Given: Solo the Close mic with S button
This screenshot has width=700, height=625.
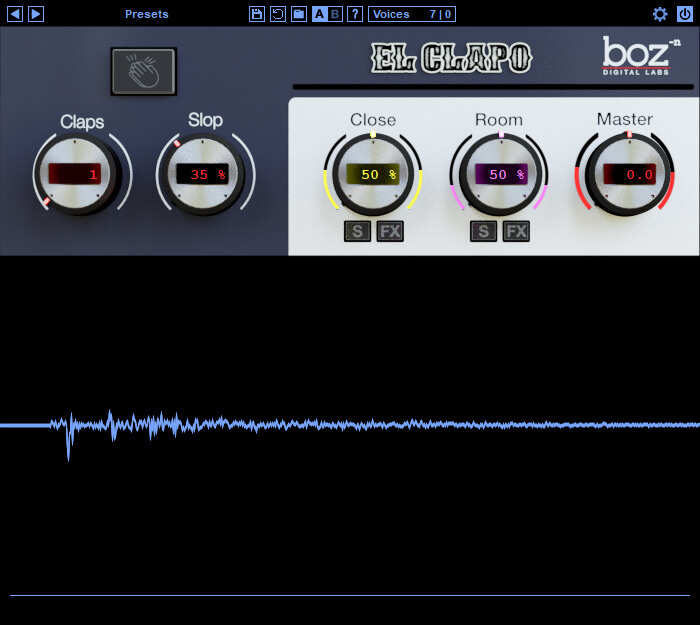Looking at the screenshot, I should point(357,231).
